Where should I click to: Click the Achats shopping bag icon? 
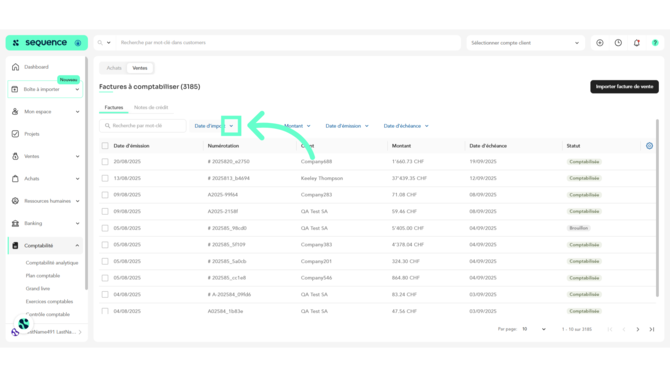pos(15,179)
